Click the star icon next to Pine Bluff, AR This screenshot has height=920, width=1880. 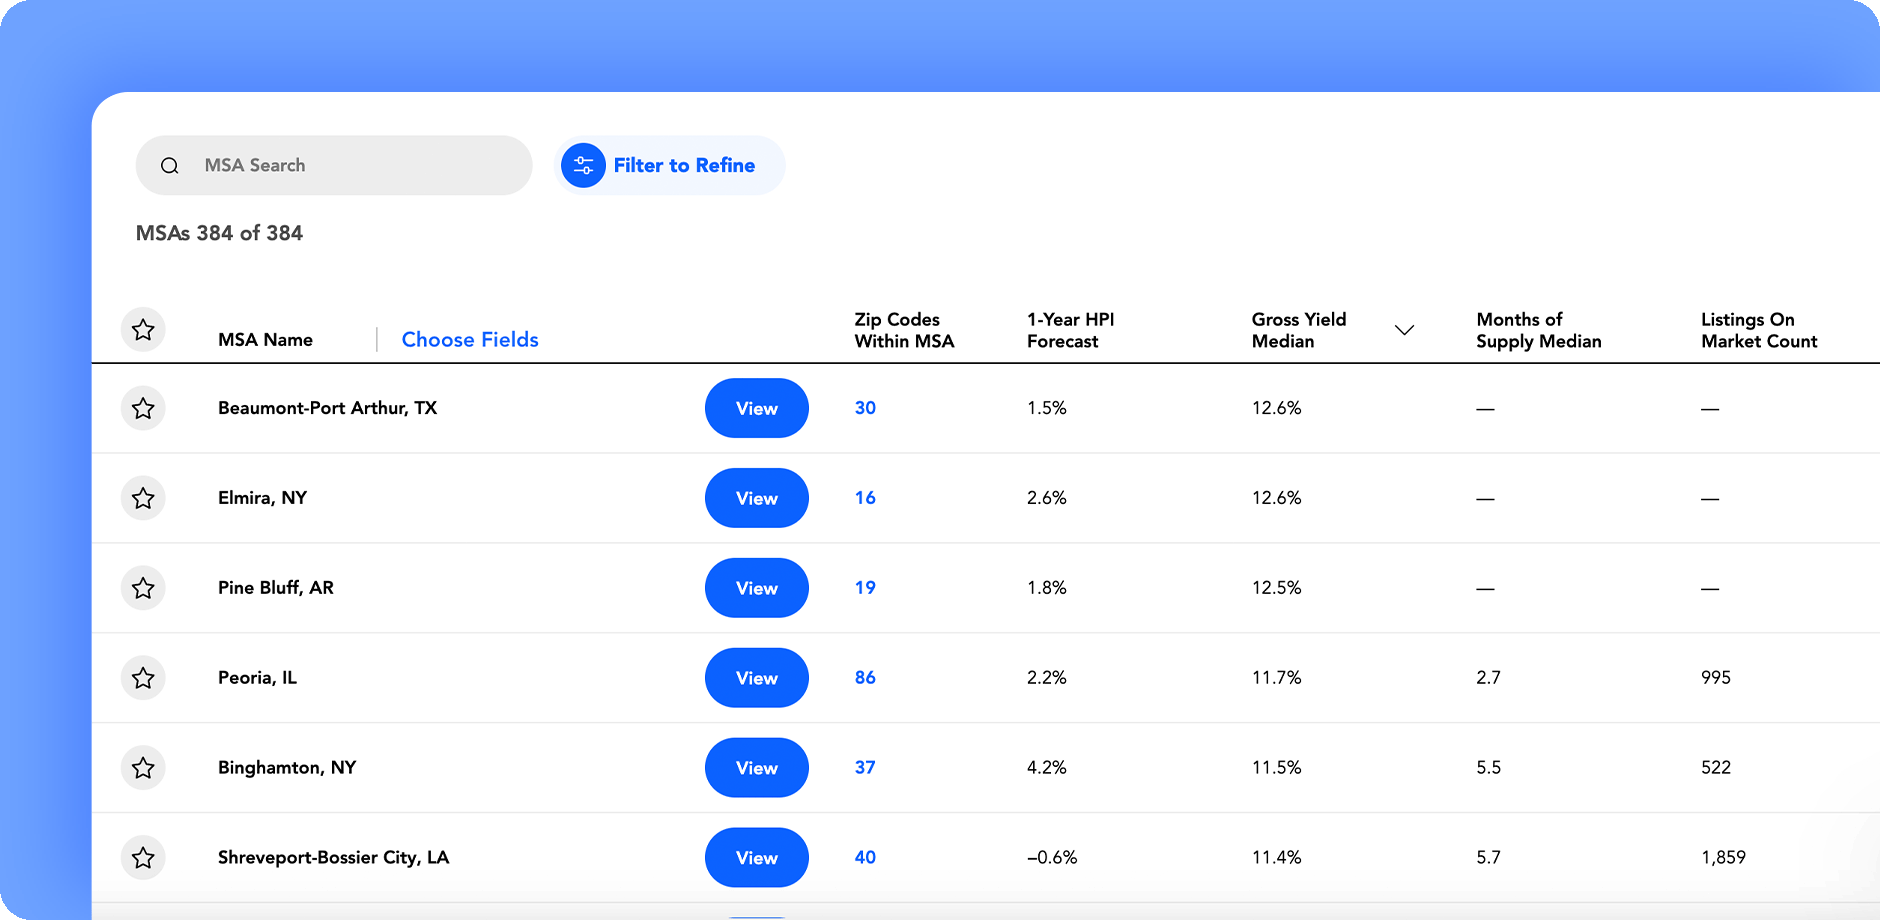coord(143,588)
